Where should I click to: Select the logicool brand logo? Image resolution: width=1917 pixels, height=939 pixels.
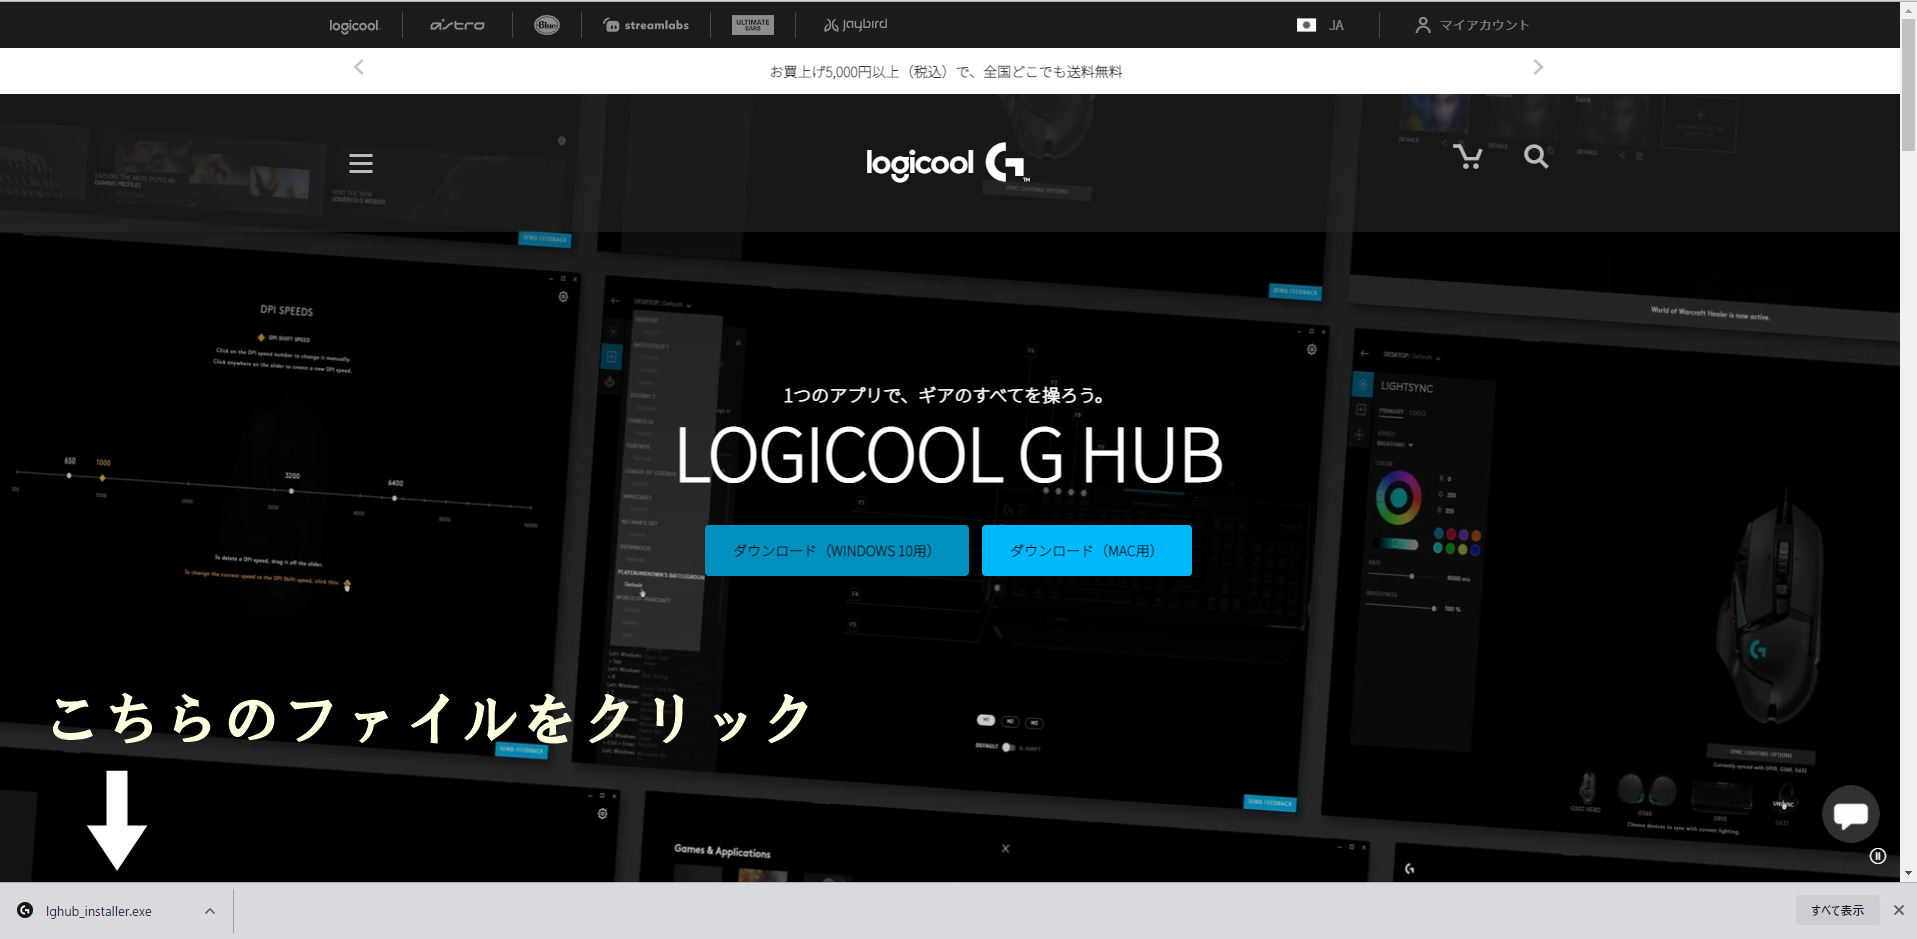point(353,24)
